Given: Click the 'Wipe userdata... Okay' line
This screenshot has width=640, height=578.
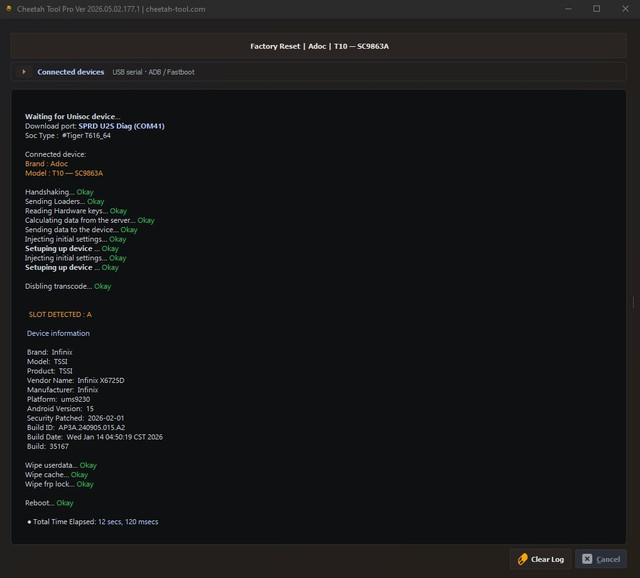Looking at the screenshot, I should (x=61, y=465).
